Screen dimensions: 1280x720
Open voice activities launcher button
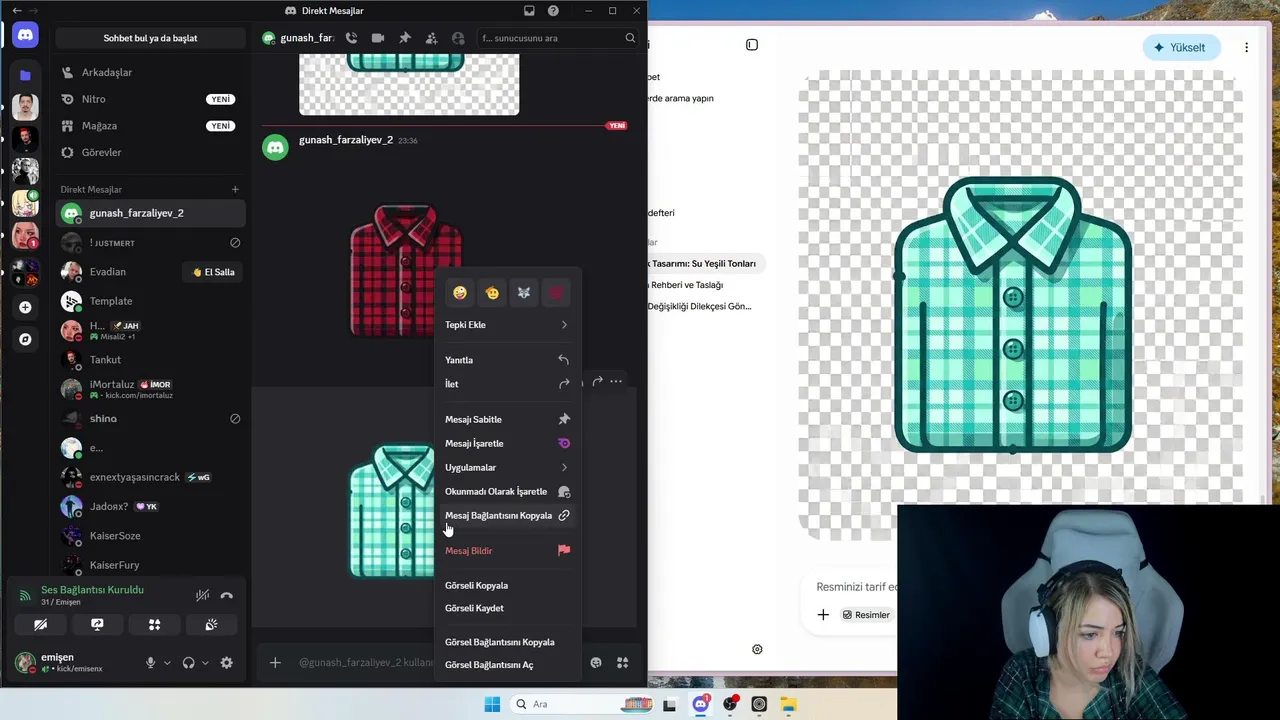point(154,624)
